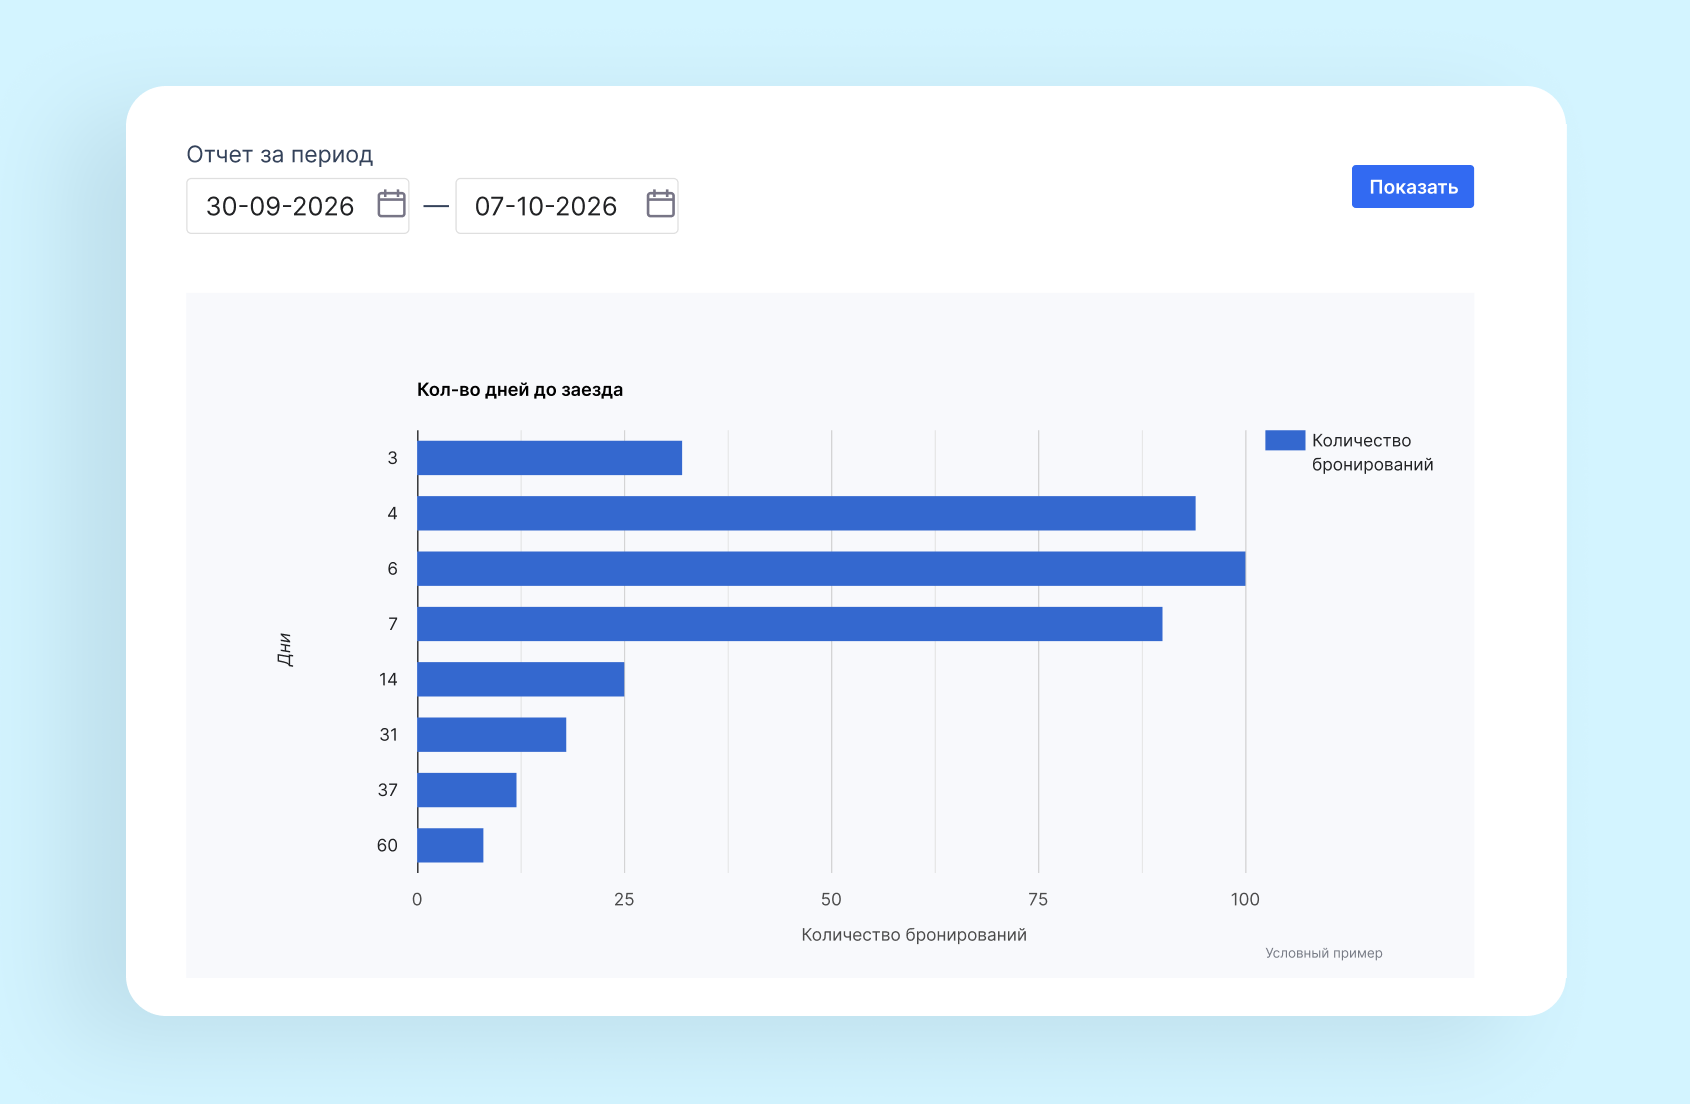Select the bar for 3 days
Viewport: 1690px width, 1104px height.
coord(549,458)
